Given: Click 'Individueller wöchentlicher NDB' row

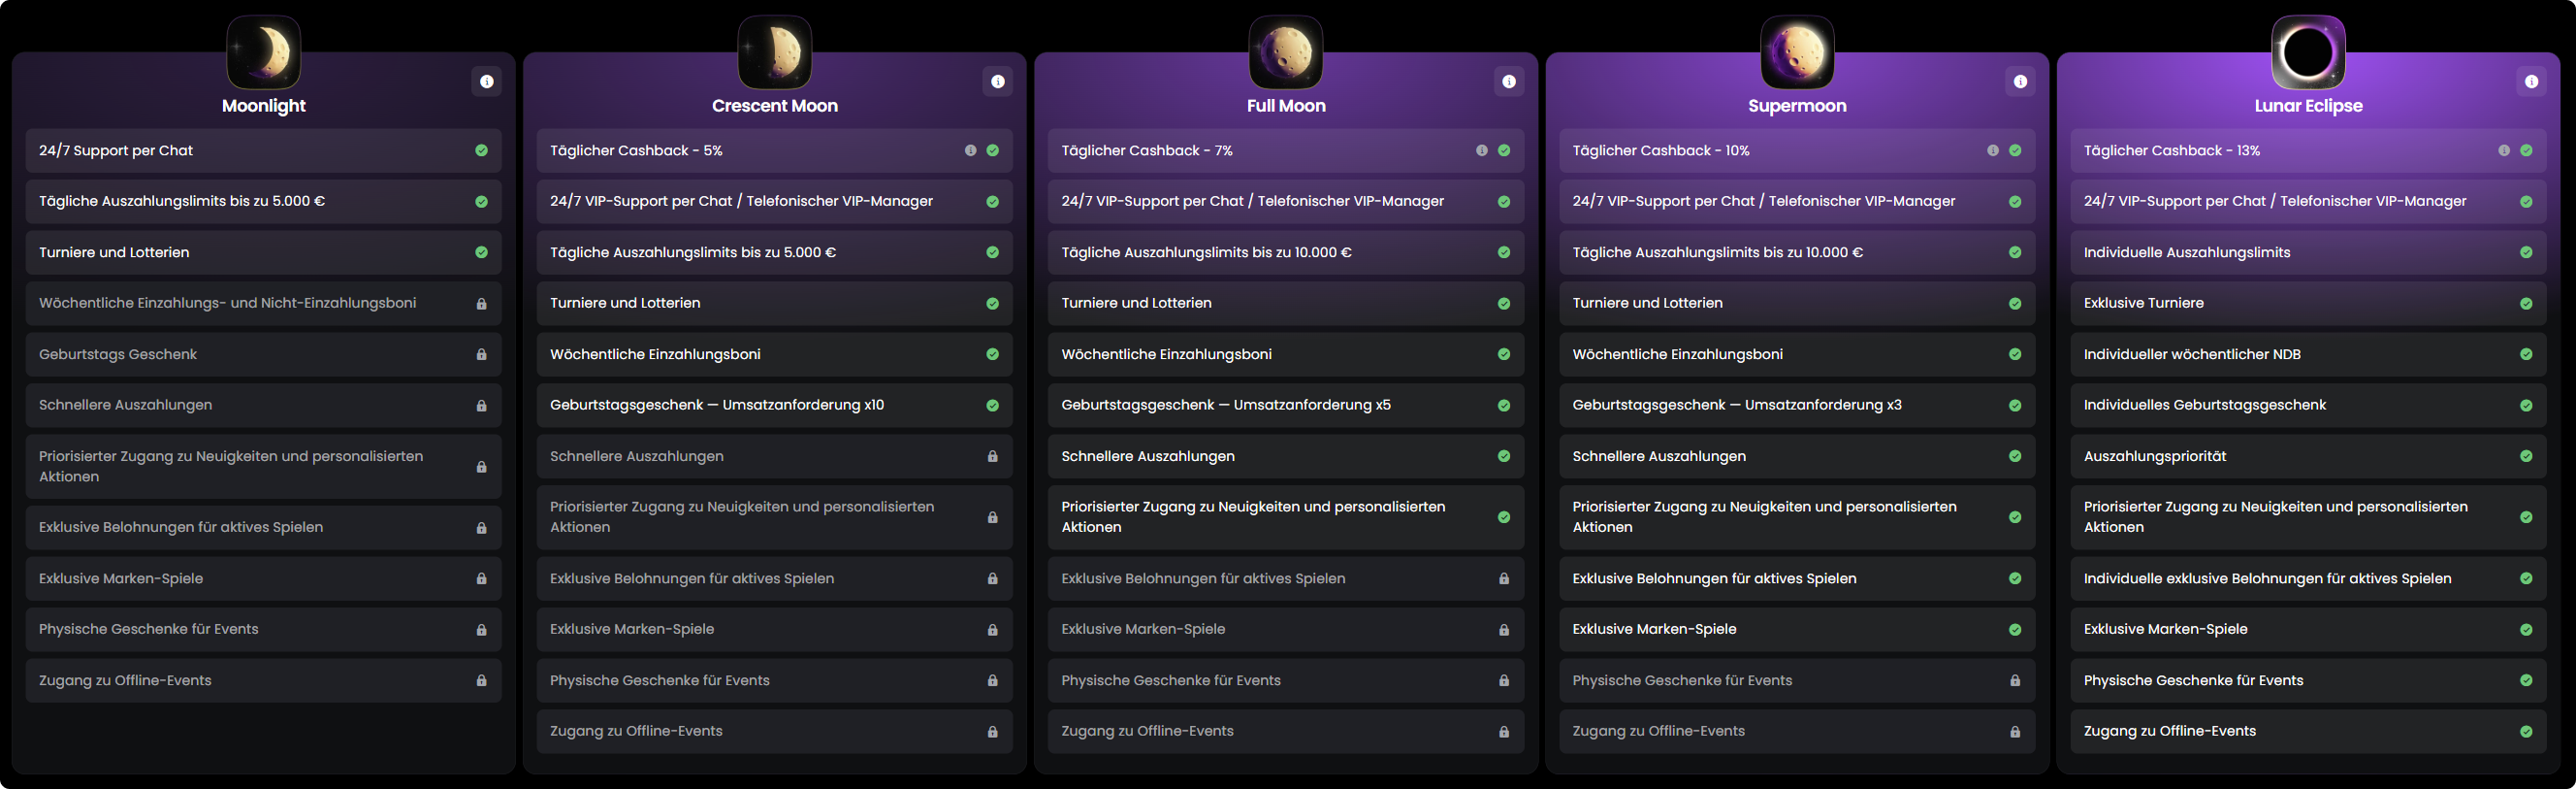Looking at the screenshot, I should click(2308, 355).
